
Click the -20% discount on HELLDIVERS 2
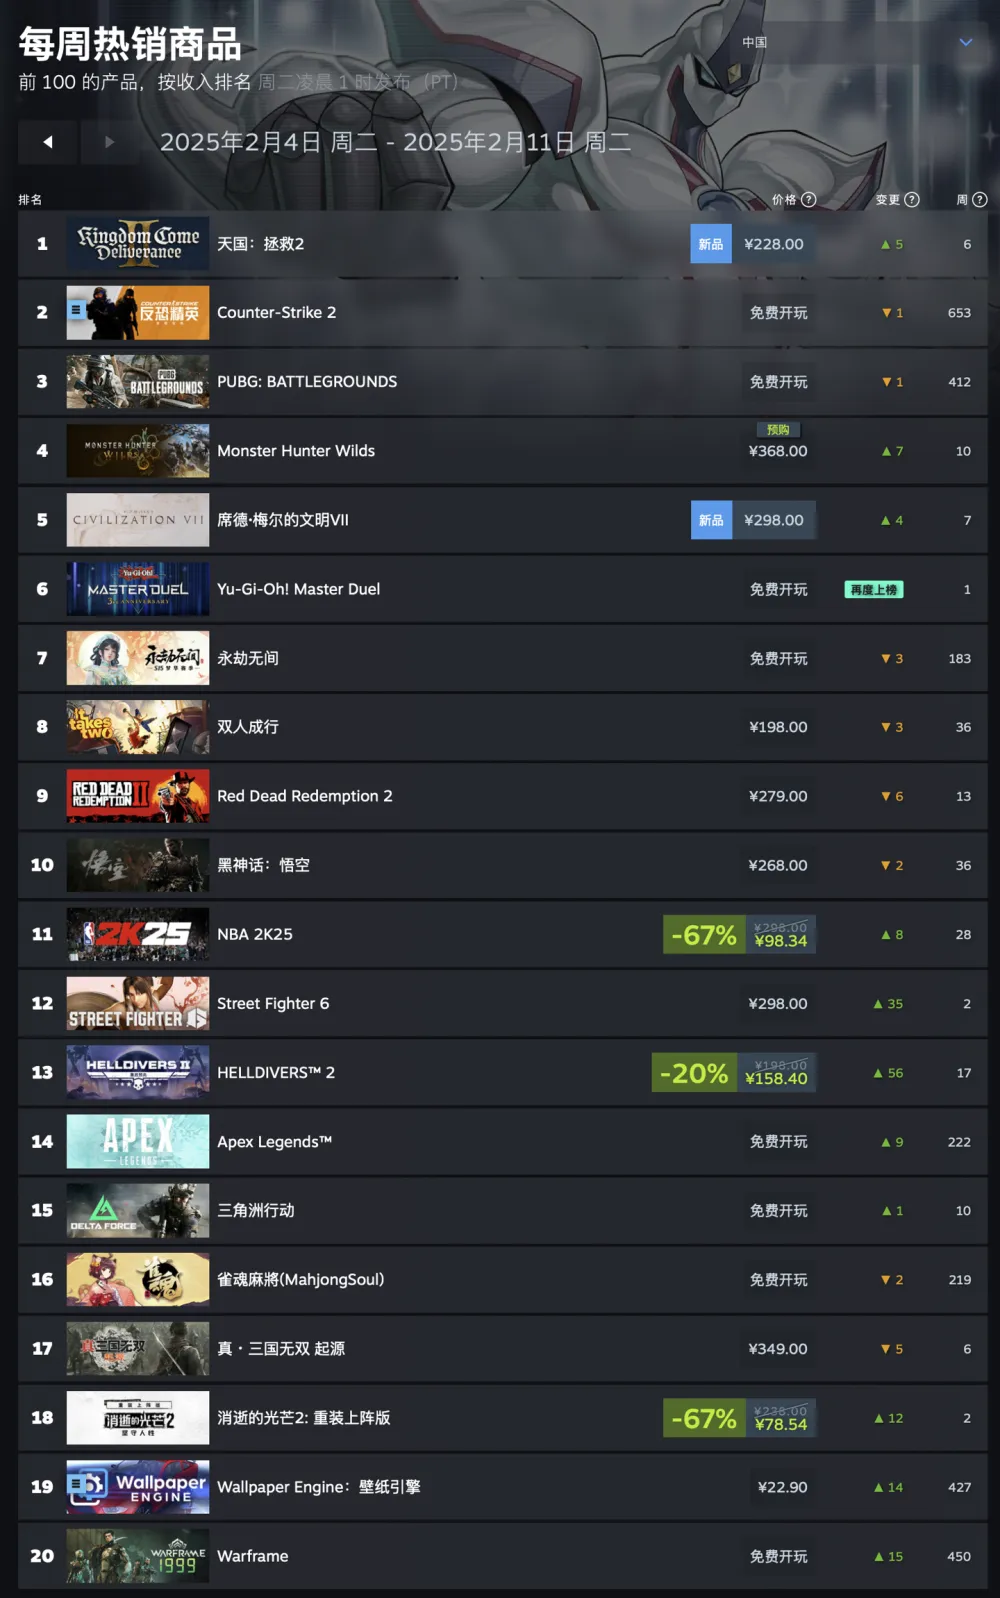pos(694,1073)
